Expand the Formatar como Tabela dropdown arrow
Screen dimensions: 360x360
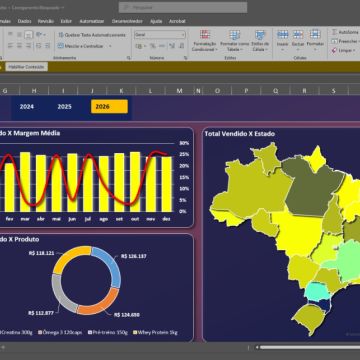tap(241, 50)
